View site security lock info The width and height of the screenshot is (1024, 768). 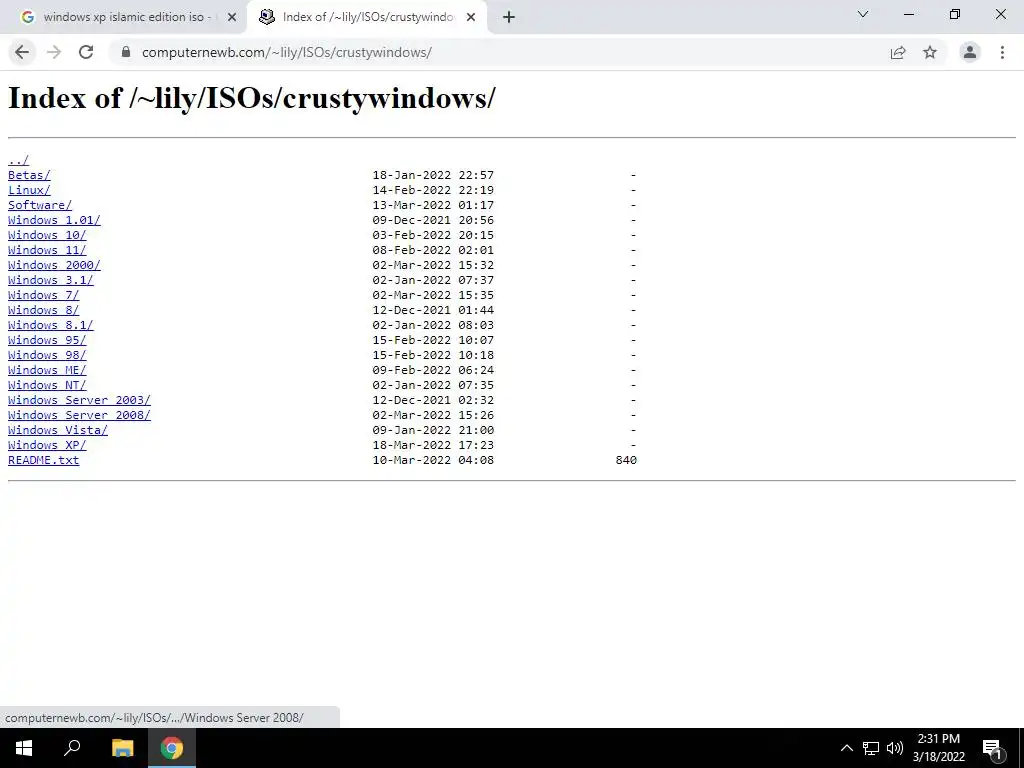click(126, 52)
